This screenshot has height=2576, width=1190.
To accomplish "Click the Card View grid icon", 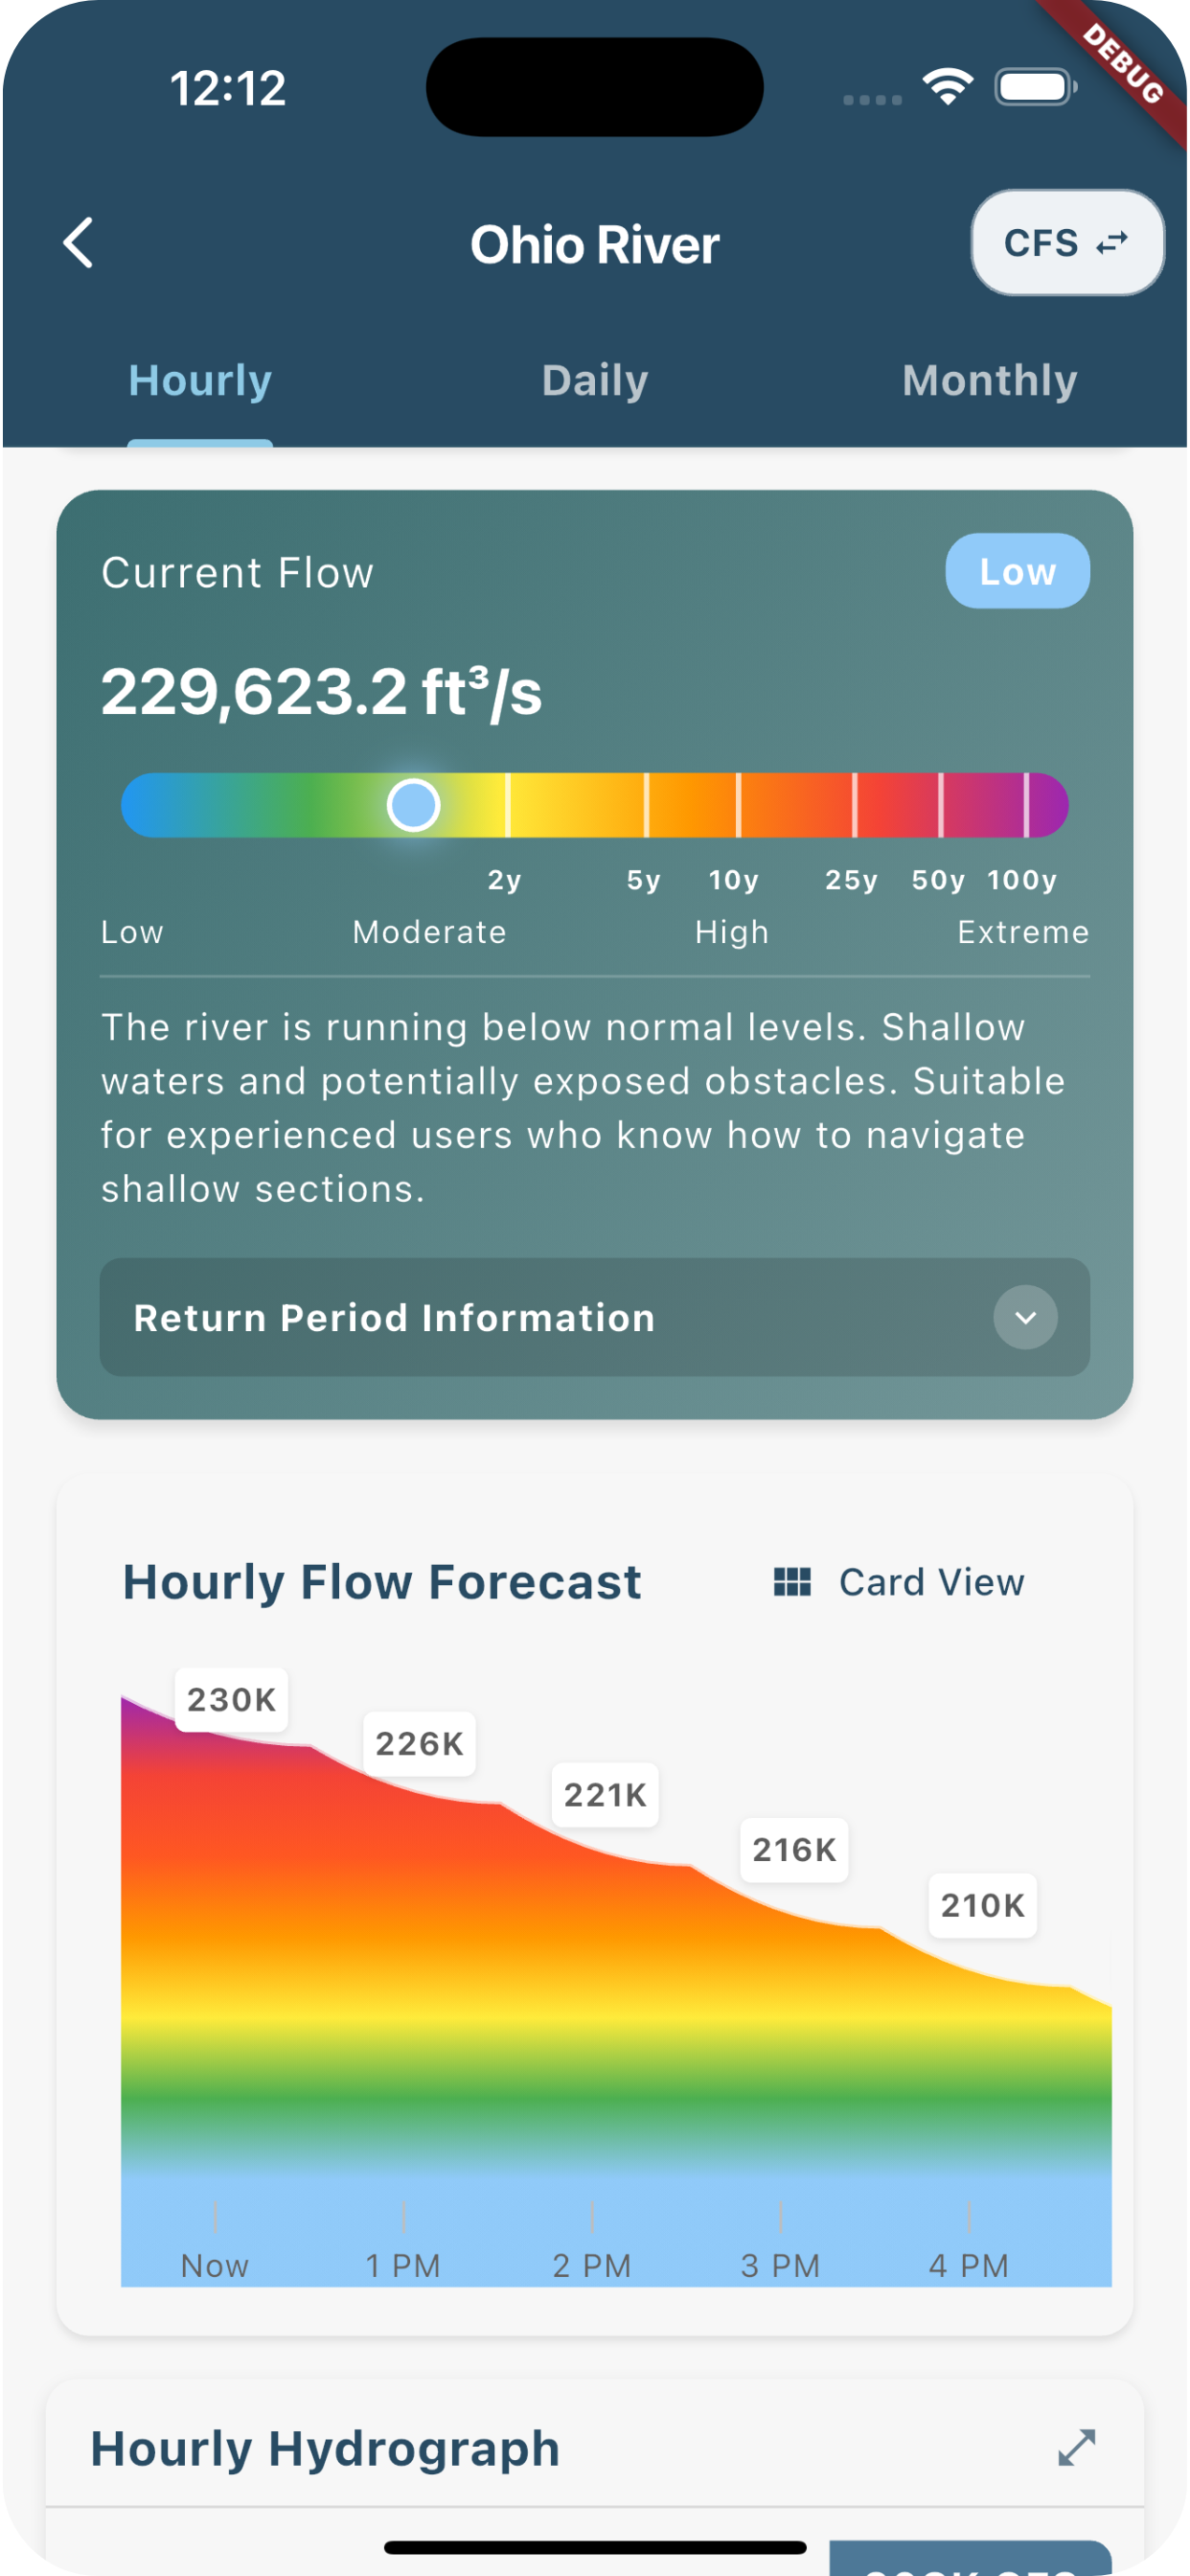I will (792, 1582).
